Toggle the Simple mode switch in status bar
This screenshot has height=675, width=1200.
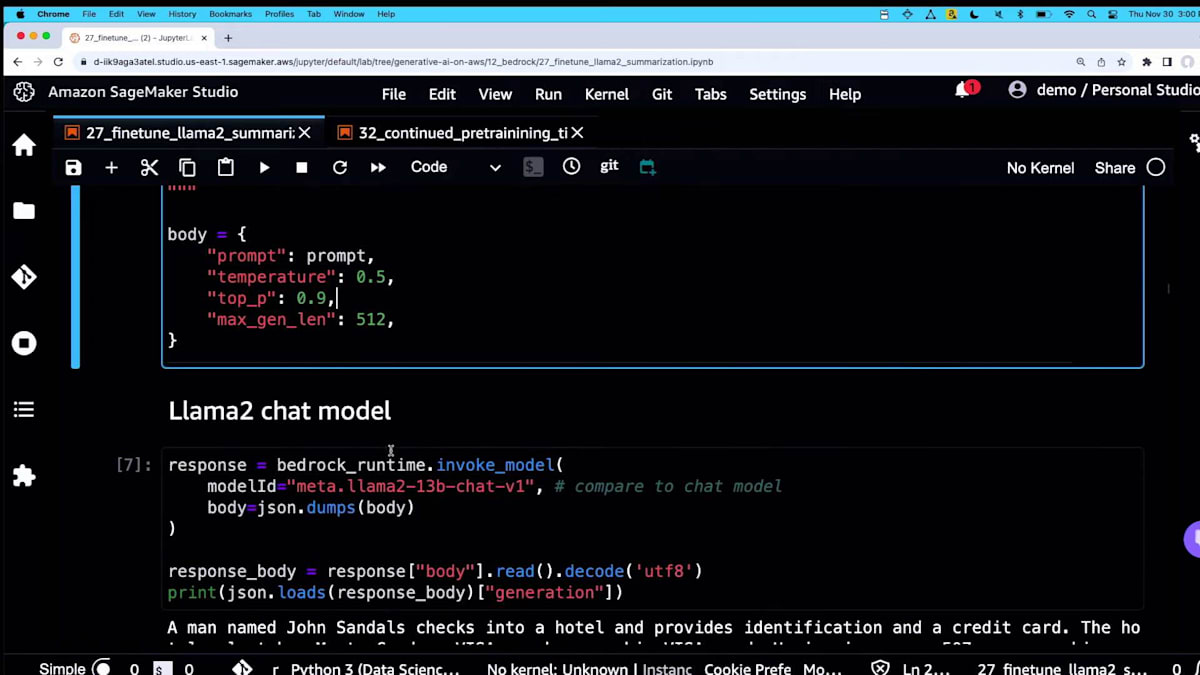pos(101,668)
